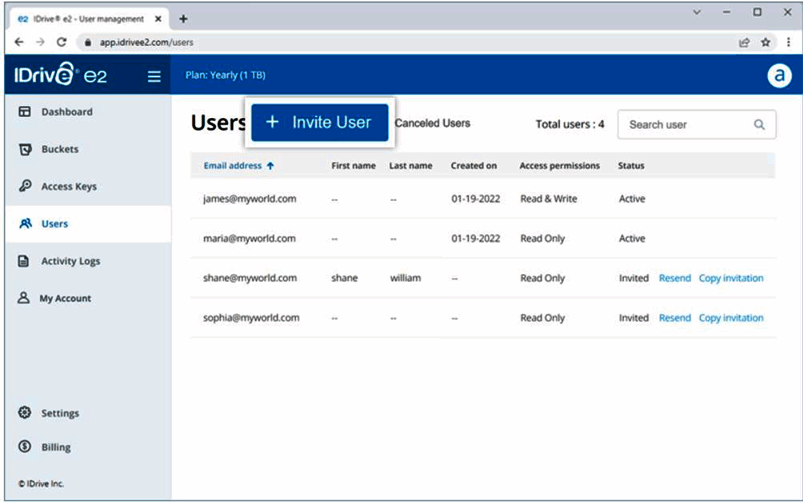
Task: Sort by Email address column arrow
Action: coord(270,166)
